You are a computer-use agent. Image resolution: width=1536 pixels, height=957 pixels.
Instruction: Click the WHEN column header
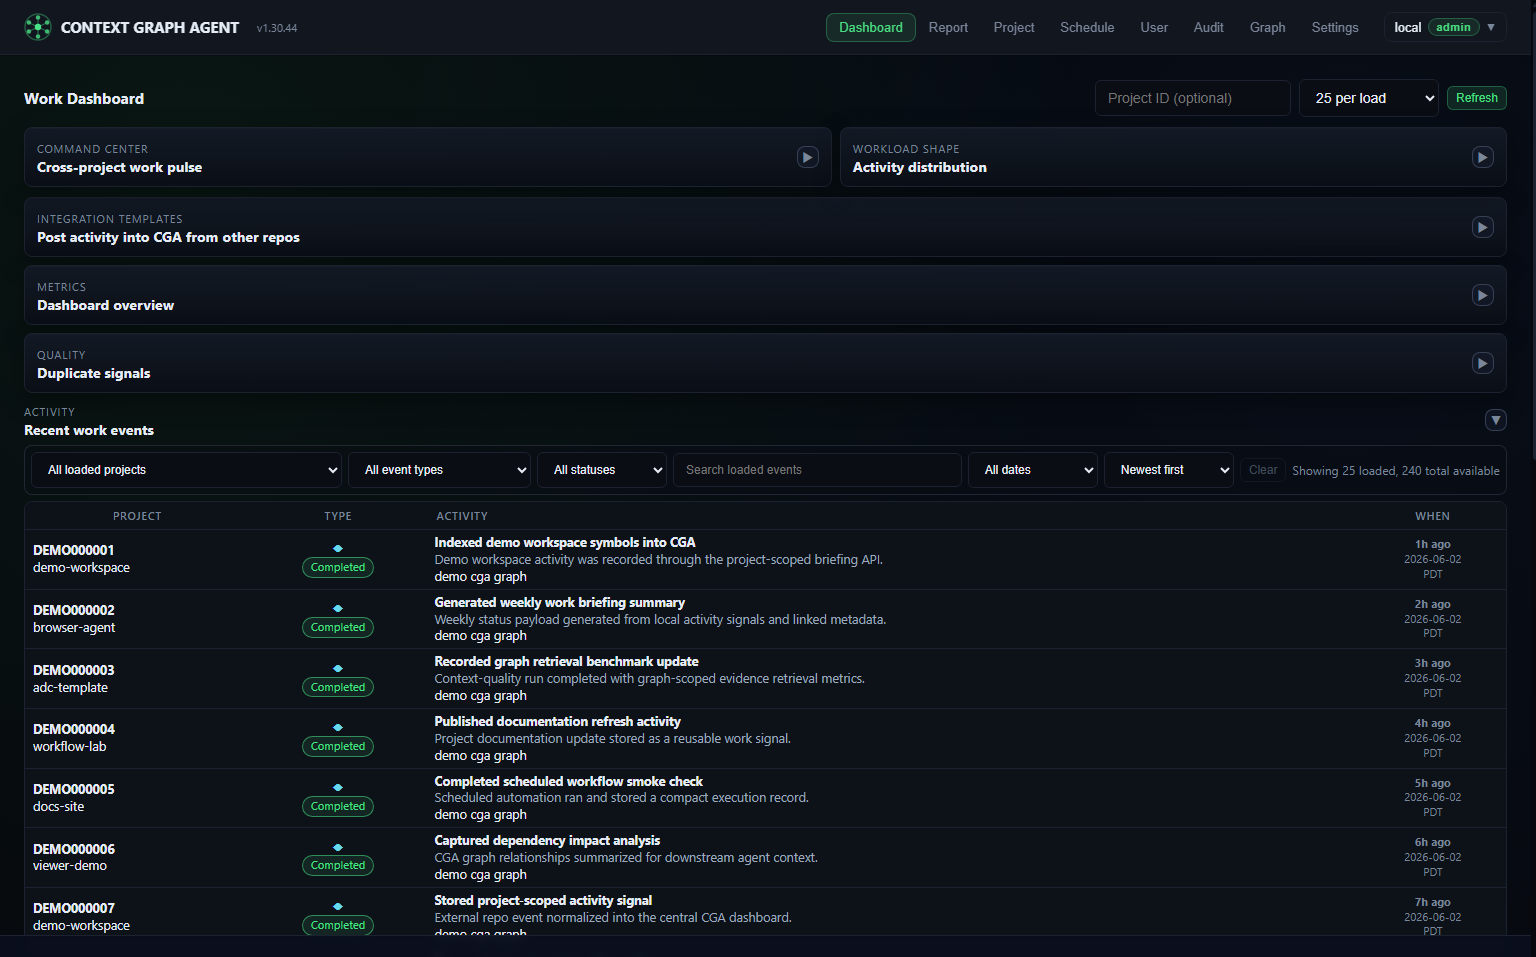click(x=1432, y=516)
